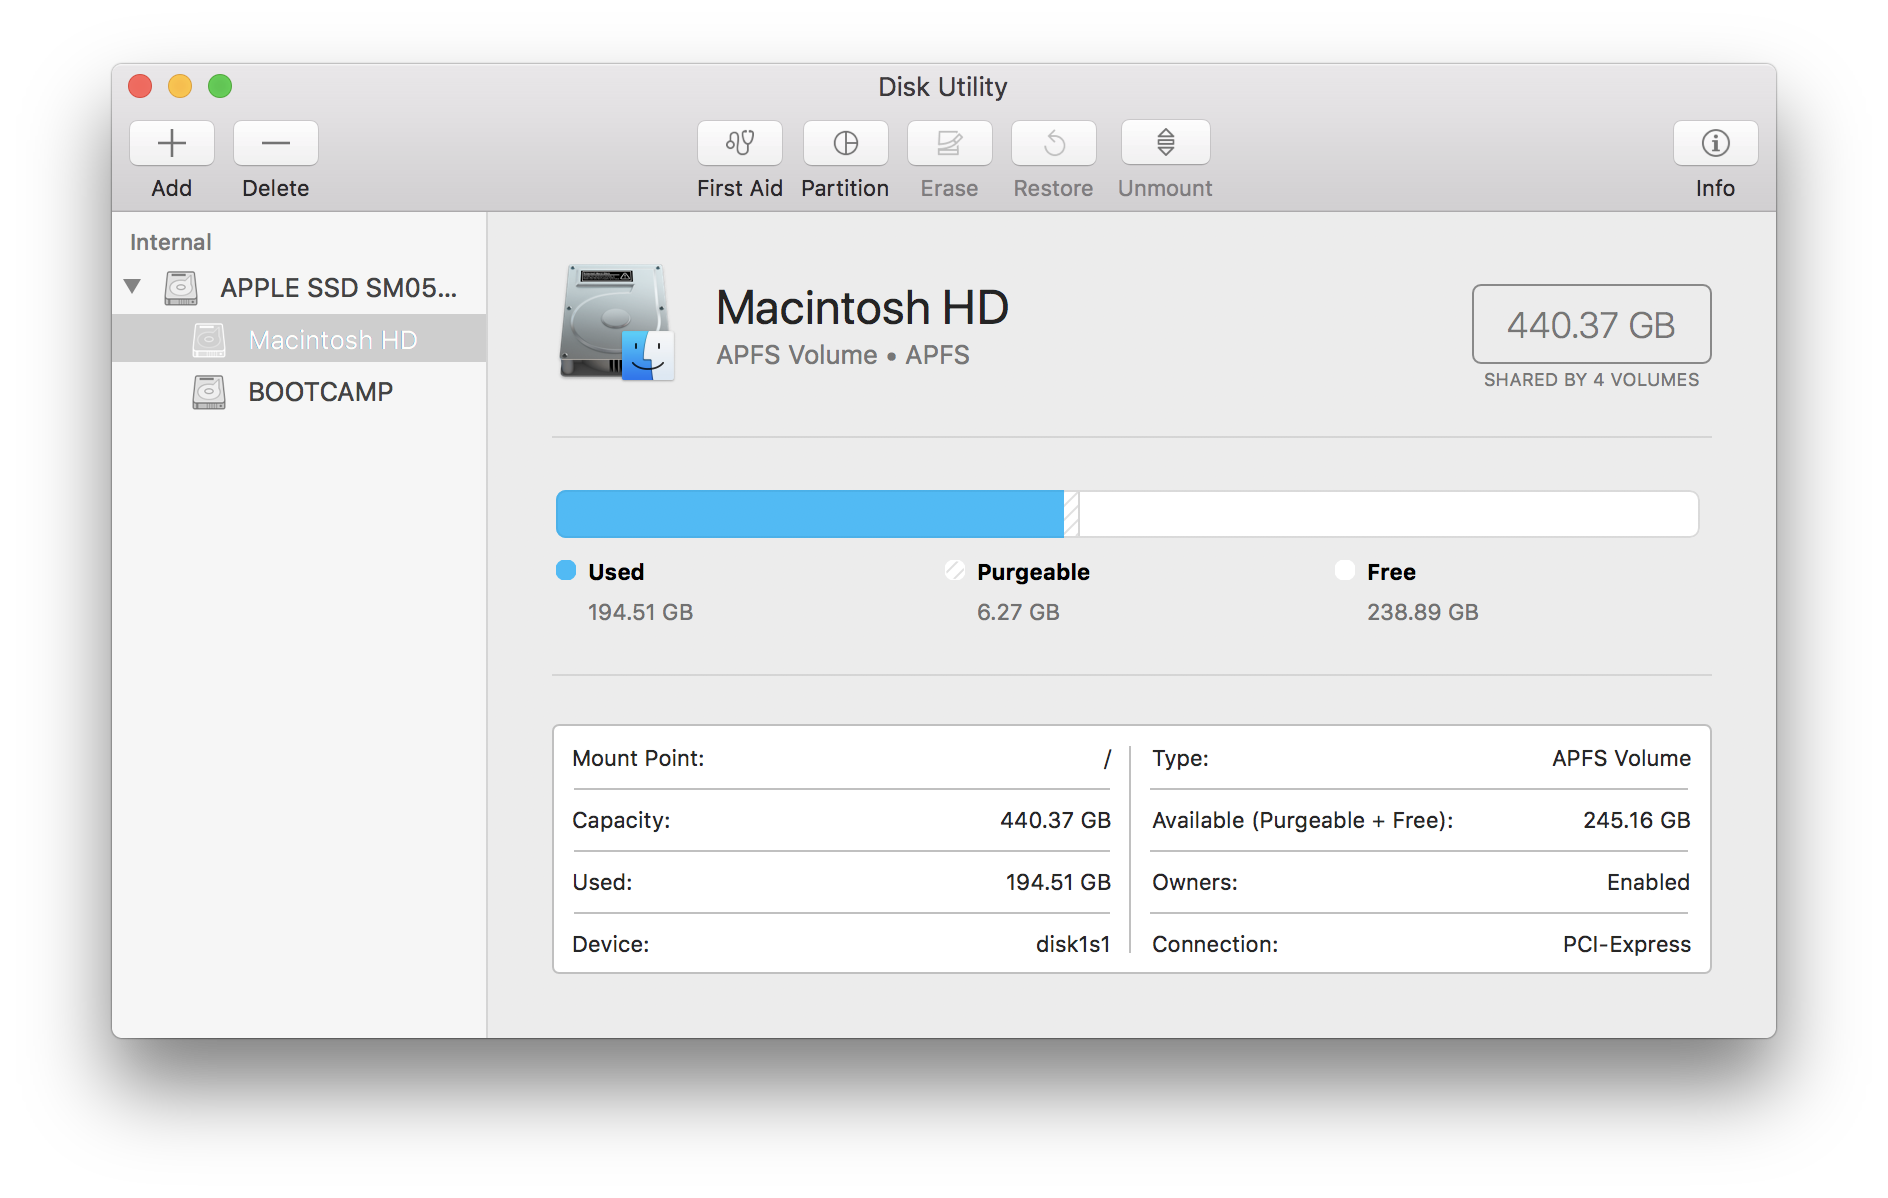Click the Owners Enabled value
The image size is (1888, 1198).
pyautogui.click(x=1648, y=882)
